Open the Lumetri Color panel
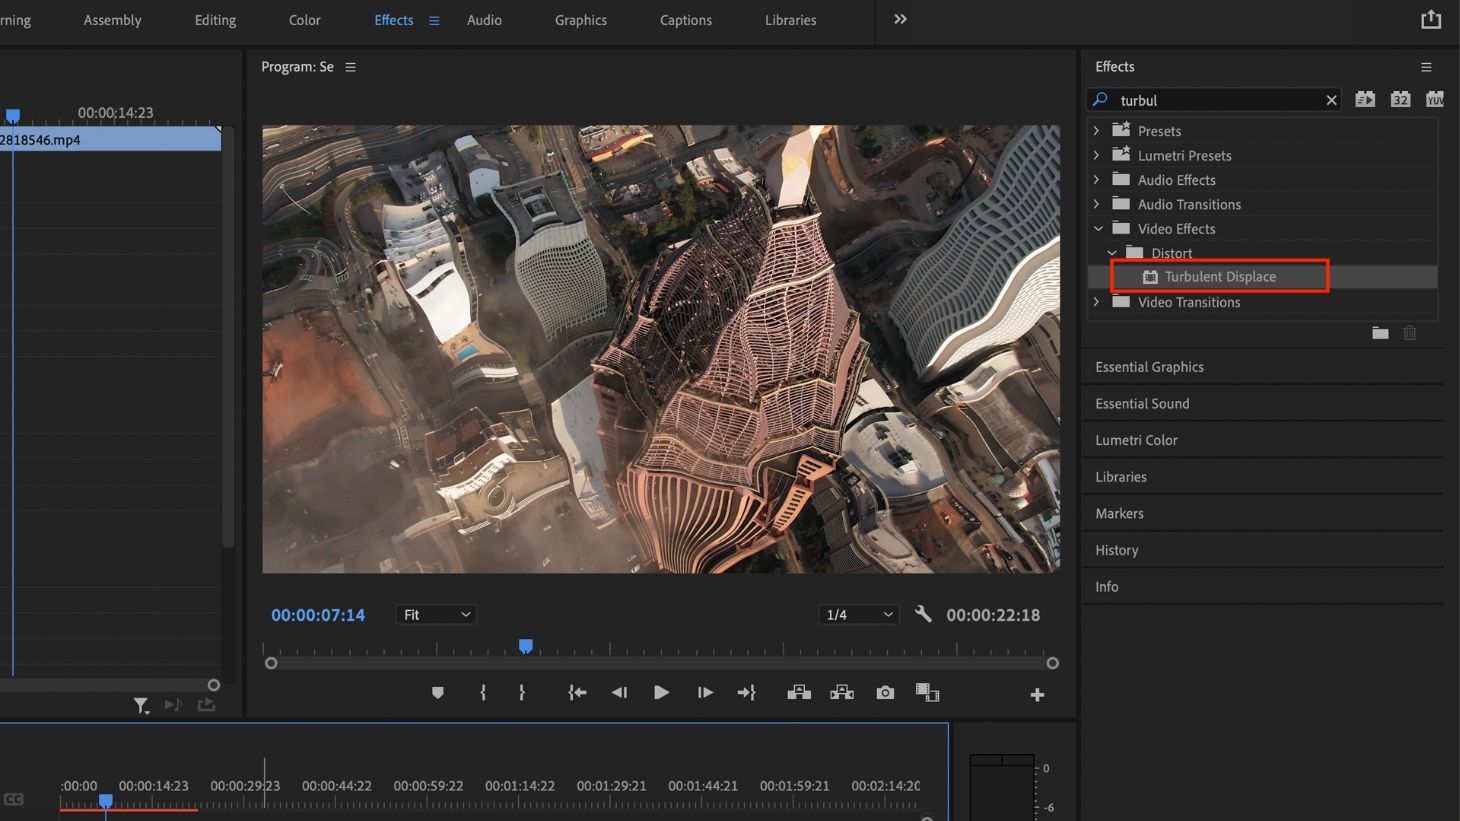1460x821 pixels. pyautogui.click(x=1137, y=440)
